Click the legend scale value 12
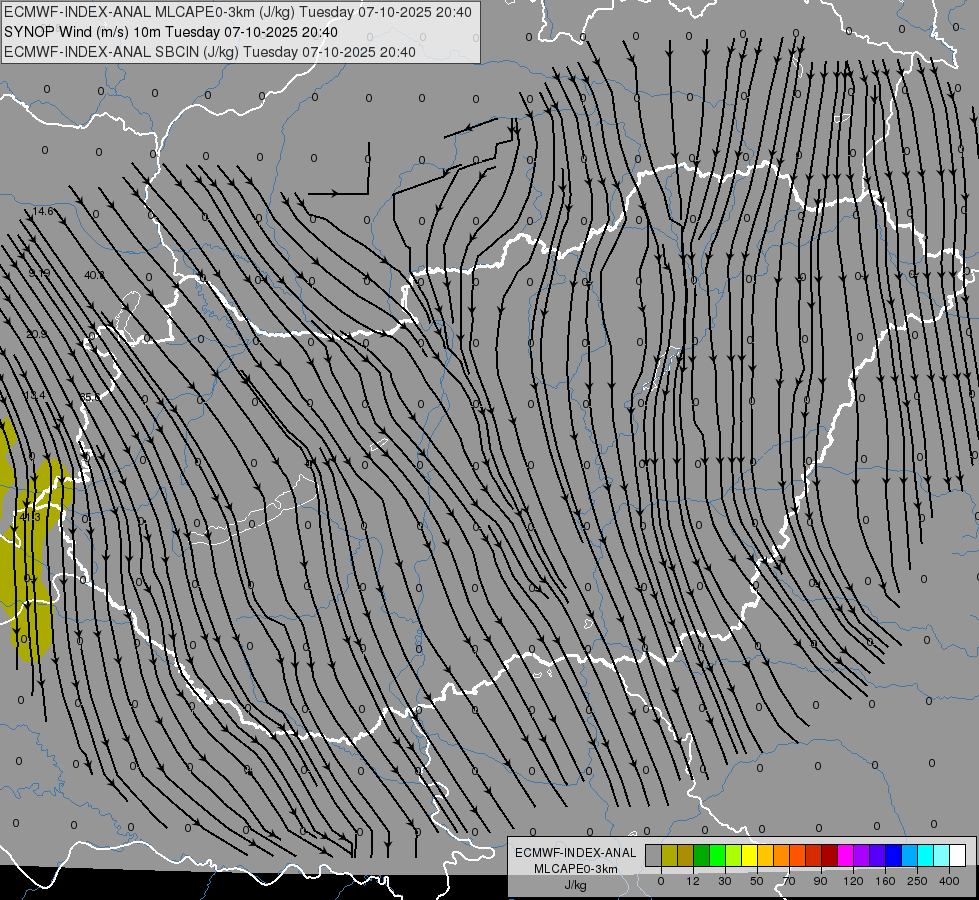Screen dimensions: 979x900 [693, 881]
